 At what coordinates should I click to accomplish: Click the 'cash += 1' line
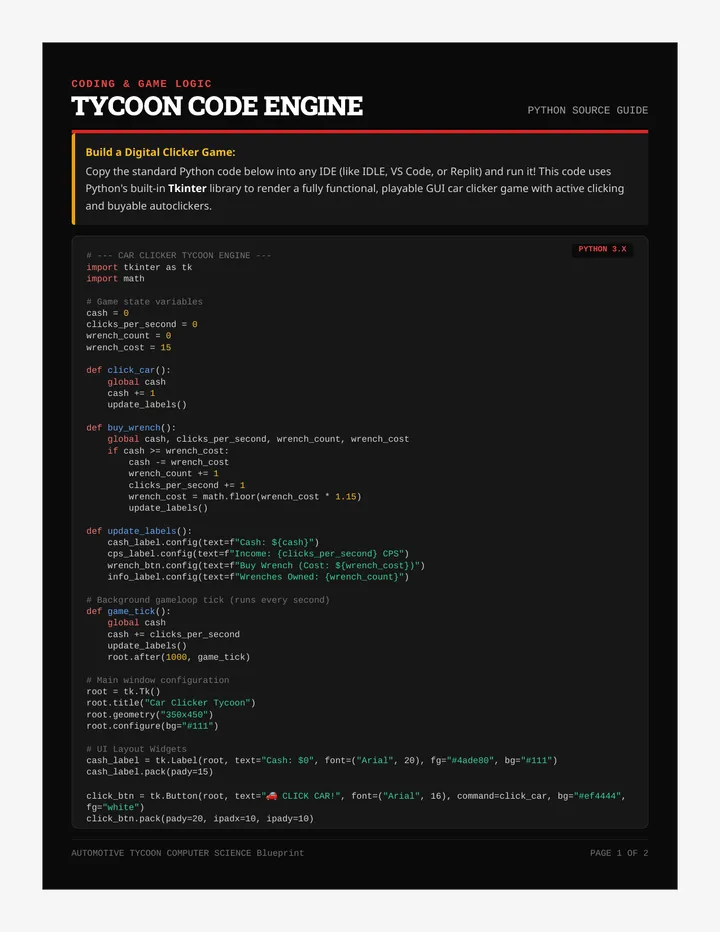(x=131, y=393)
